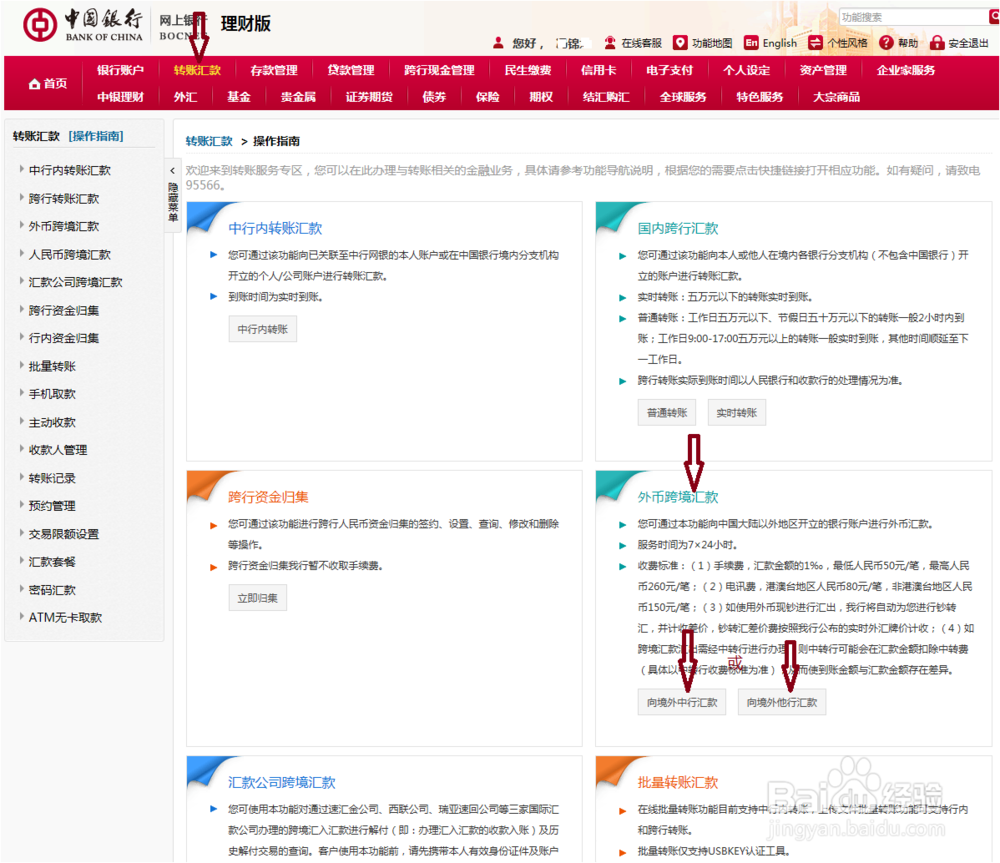Expand 跨行资金归集 sidebar item
Image resolution: width=1000 pixels, height=863 pixels.
[64, 311]
